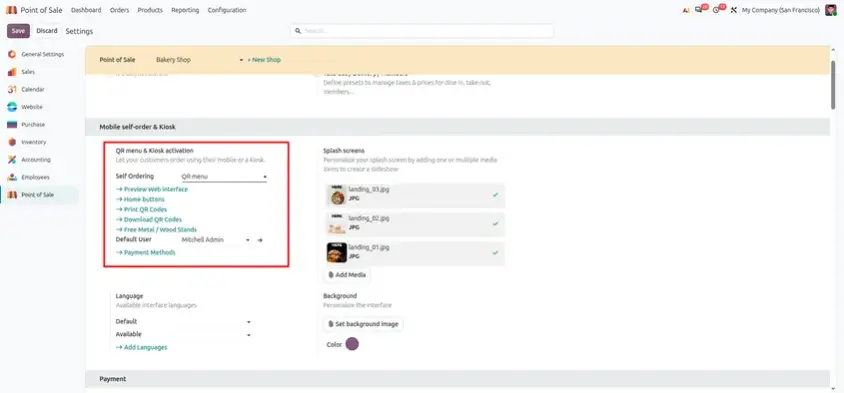Image resolution: width=844 pixels, height=393 pixels.
Task: Click the Point of Sale sidebar icon
Action: (12, 195)
